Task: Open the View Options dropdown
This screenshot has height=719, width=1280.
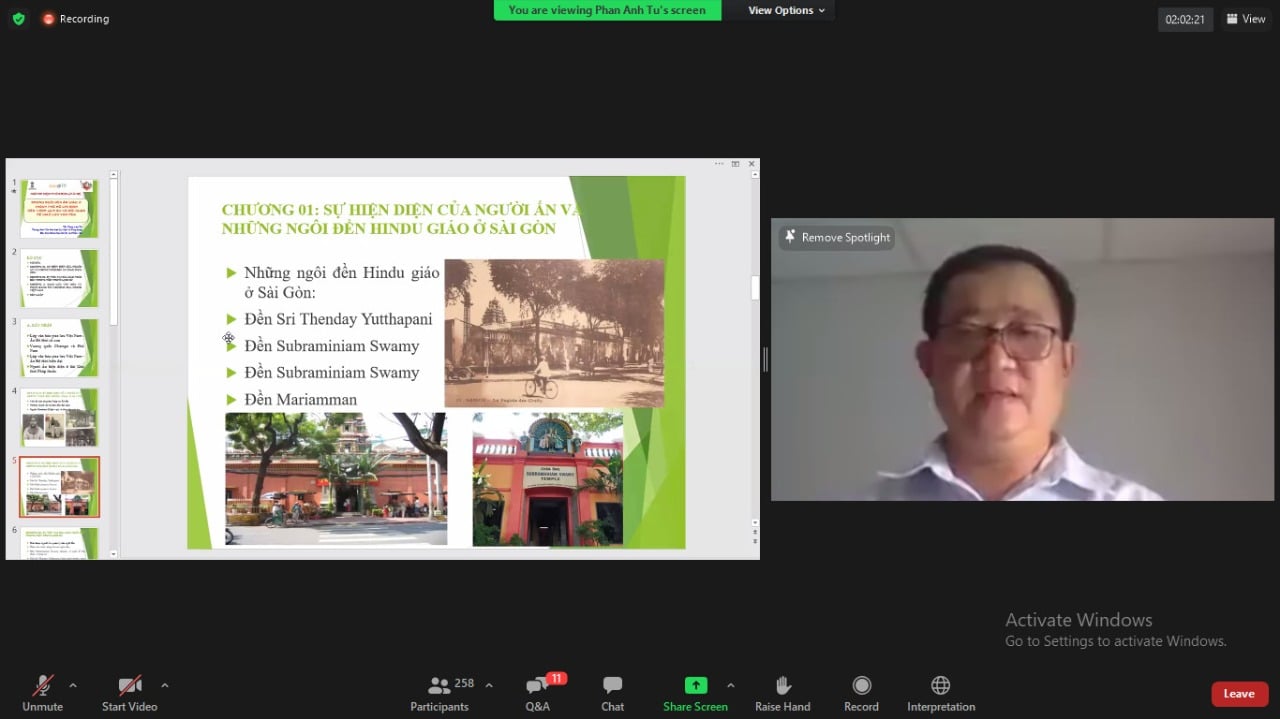Action: click(786, 10)
